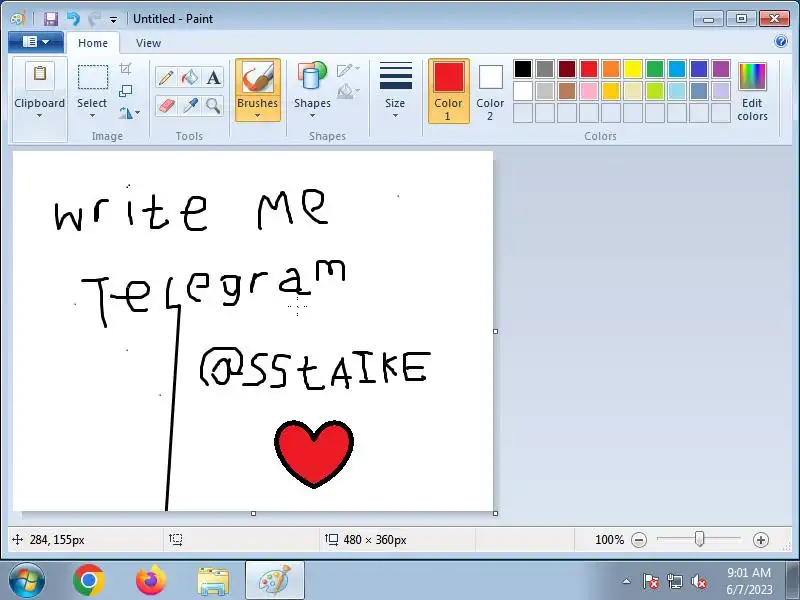Customize Quick Access Toolbar dropdown arrow

(113, 19)
